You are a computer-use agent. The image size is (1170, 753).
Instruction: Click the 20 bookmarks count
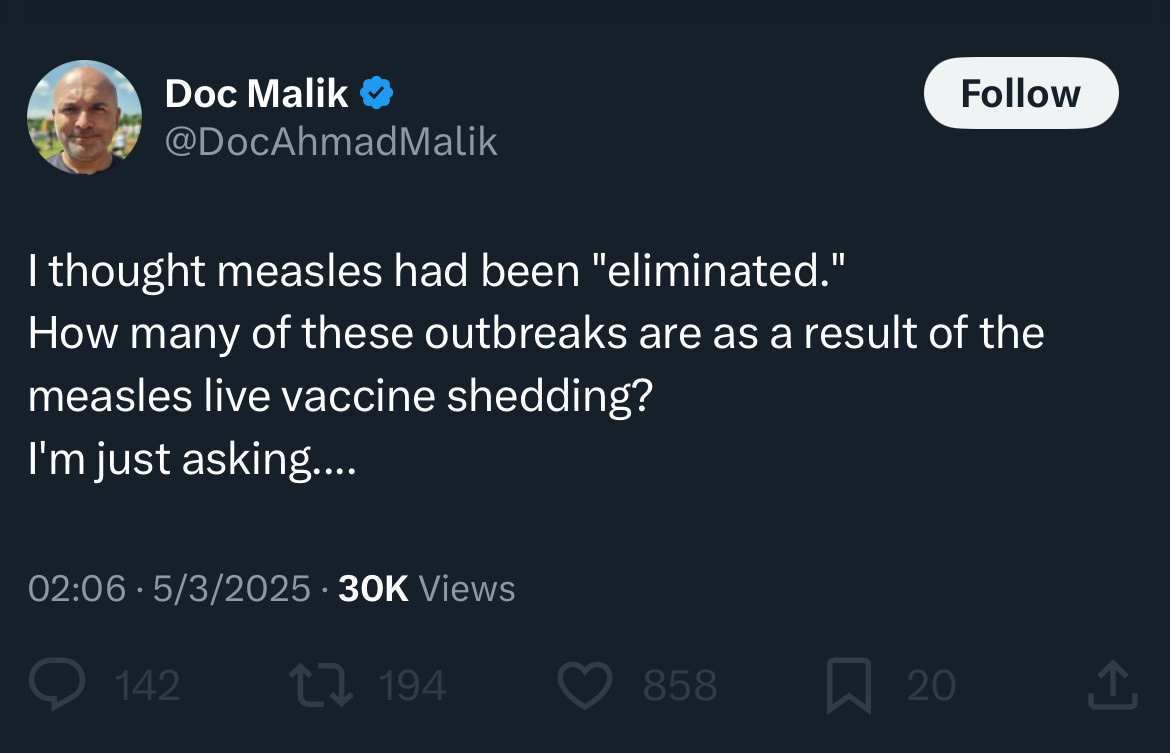click(x=931, y=685)
